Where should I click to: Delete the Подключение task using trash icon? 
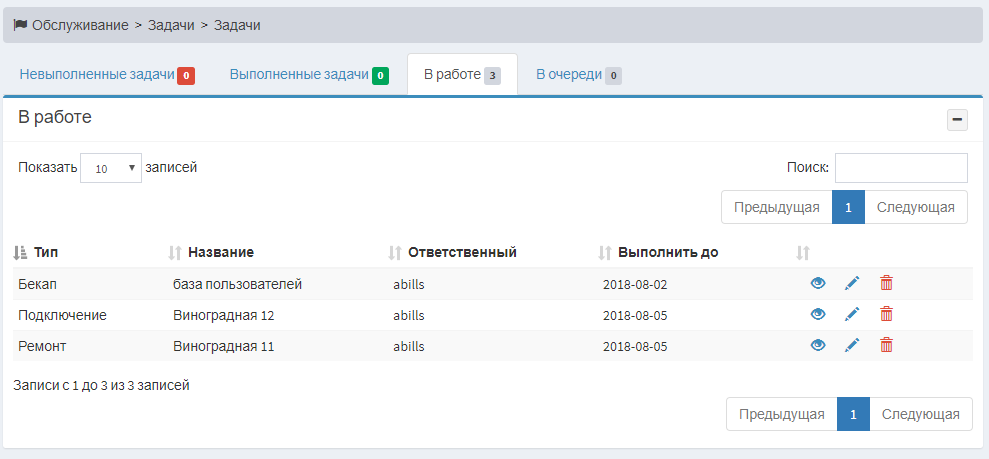[x=886, y=314]
